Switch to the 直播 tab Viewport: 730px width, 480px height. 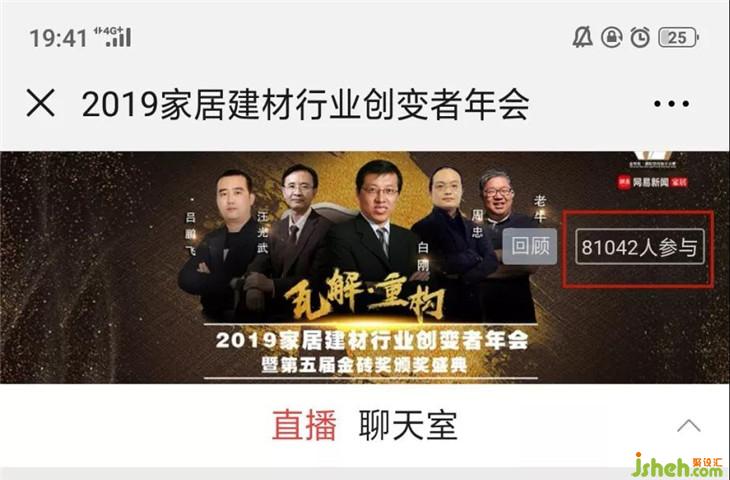click(304, 425)
